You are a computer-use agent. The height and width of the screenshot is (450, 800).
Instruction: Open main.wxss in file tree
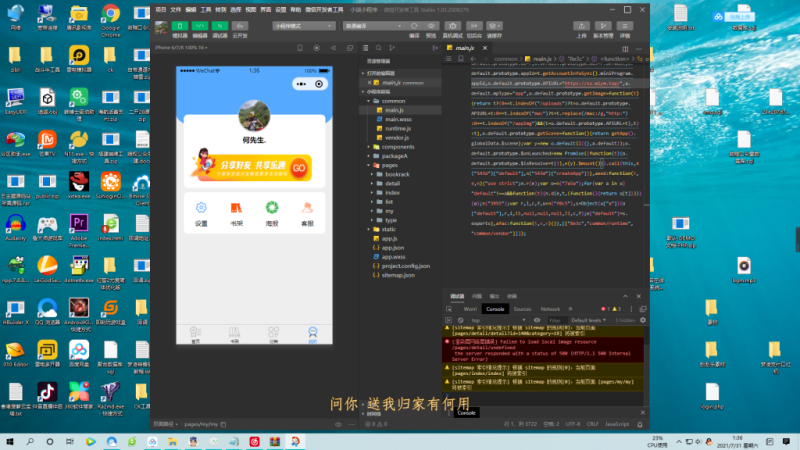(x=398, y=119)
